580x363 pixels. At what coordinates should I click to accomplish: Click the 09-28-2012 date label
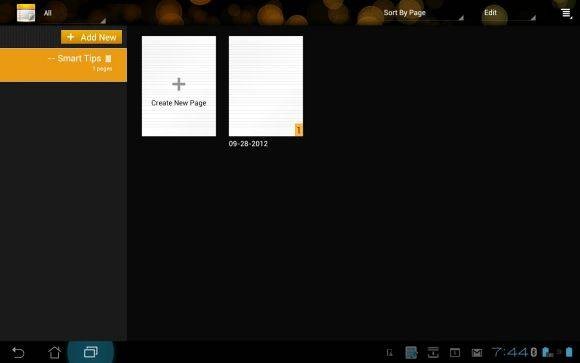point(248,144)
